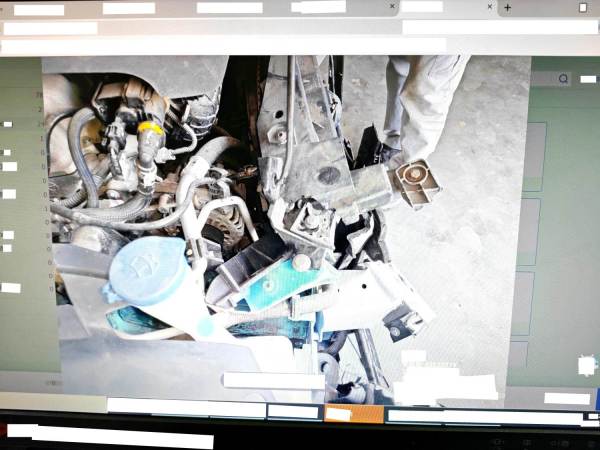
Task: Click the white label below the photo center
Action: click(x=273, y=381)
